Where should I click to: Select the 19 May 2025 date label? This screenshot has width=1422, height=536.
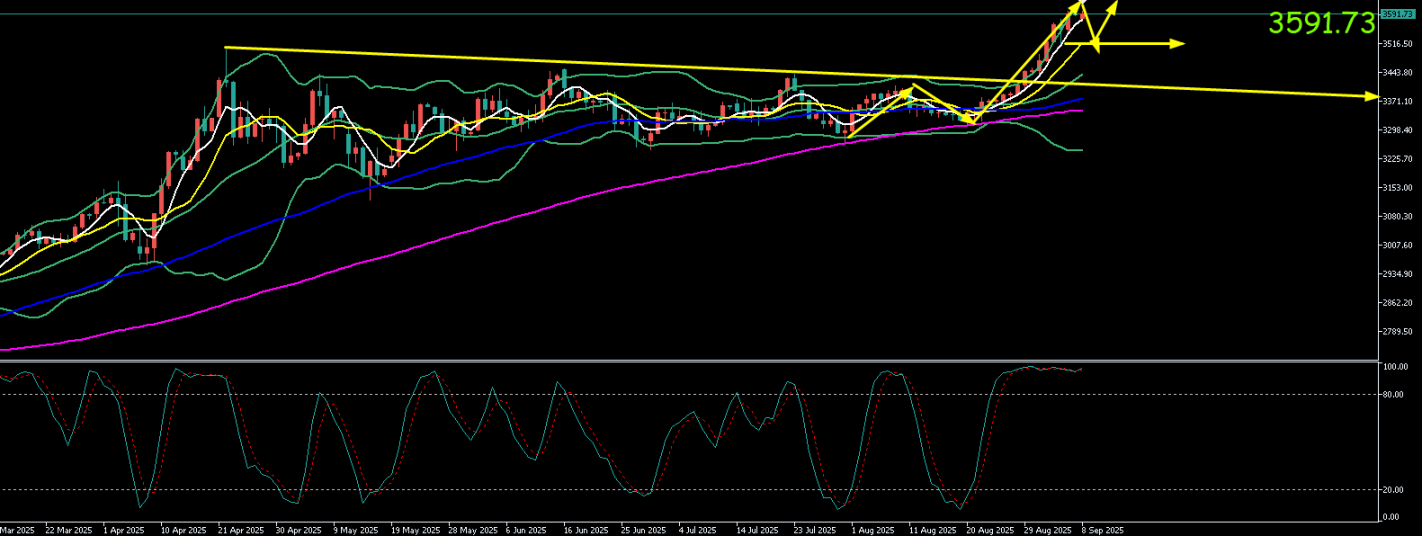point(415,530)
